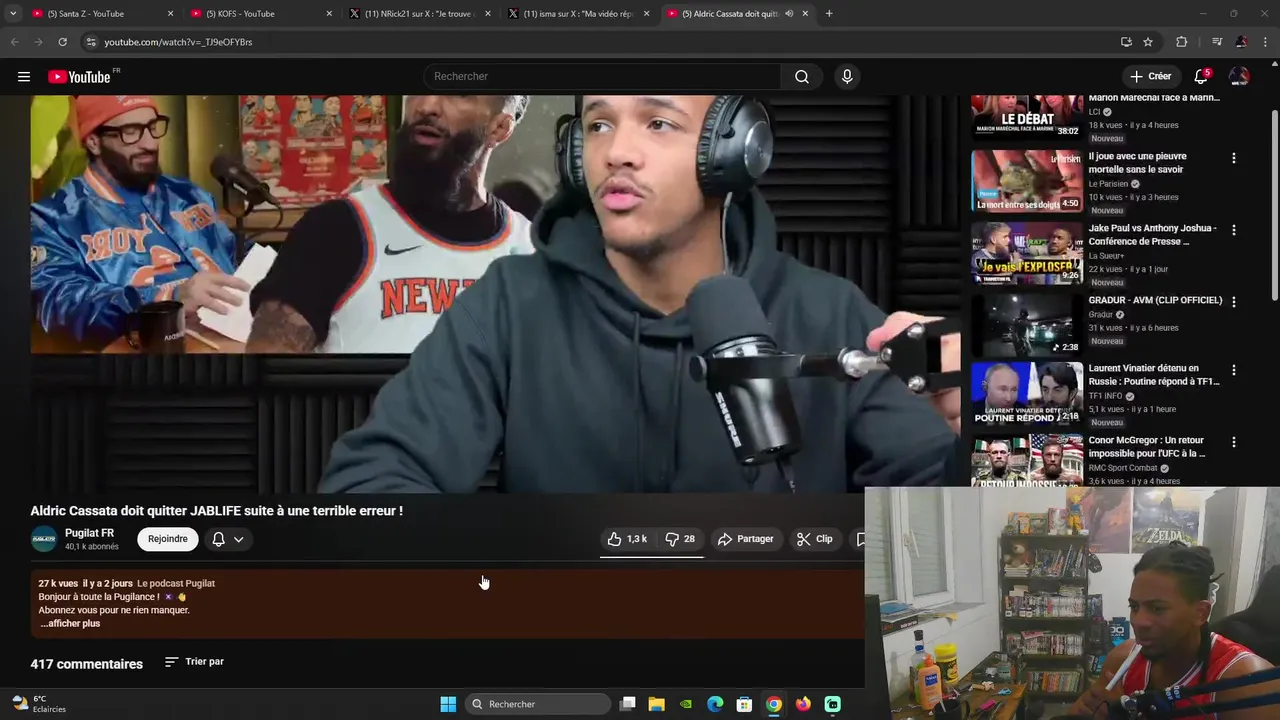Open options for Jake Paul vs Anthony Joshua video
Viewport: 1280px width, 720px height.
[1233, 230]
